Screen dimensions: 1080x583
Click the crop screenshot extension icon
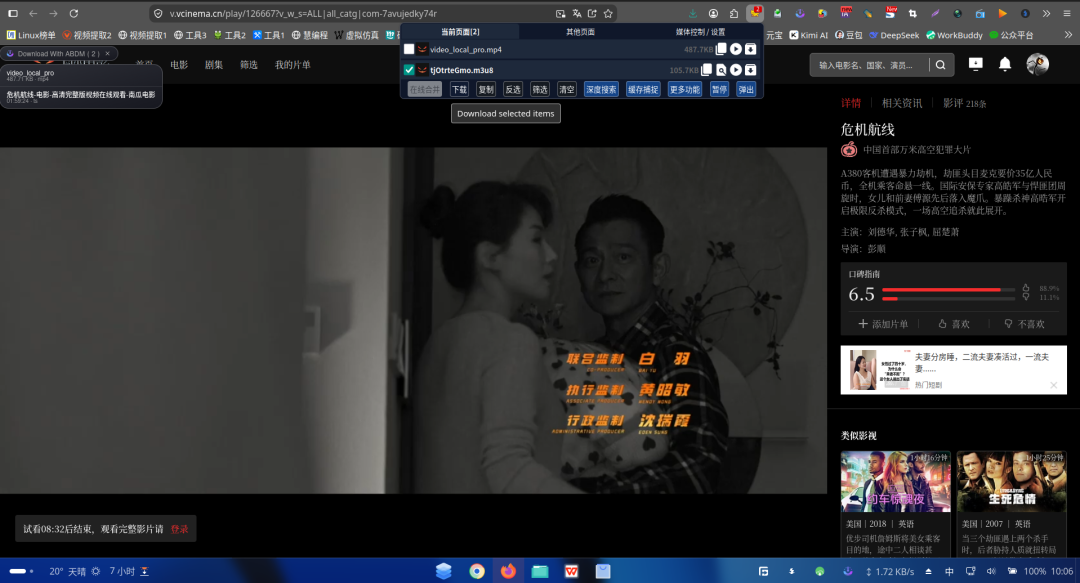913,13
